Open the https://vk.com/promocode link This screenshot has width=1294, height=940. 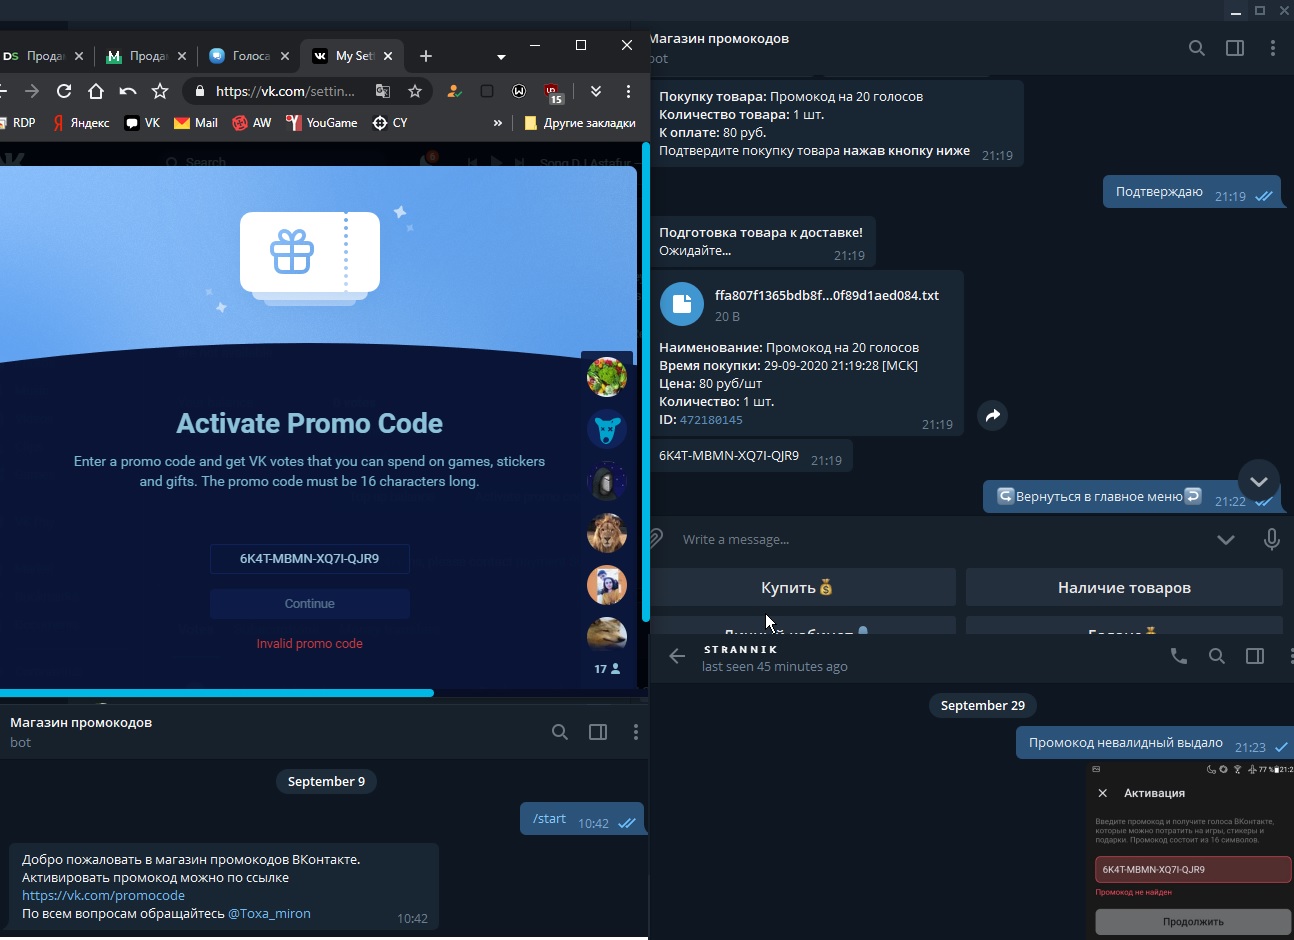103,896
